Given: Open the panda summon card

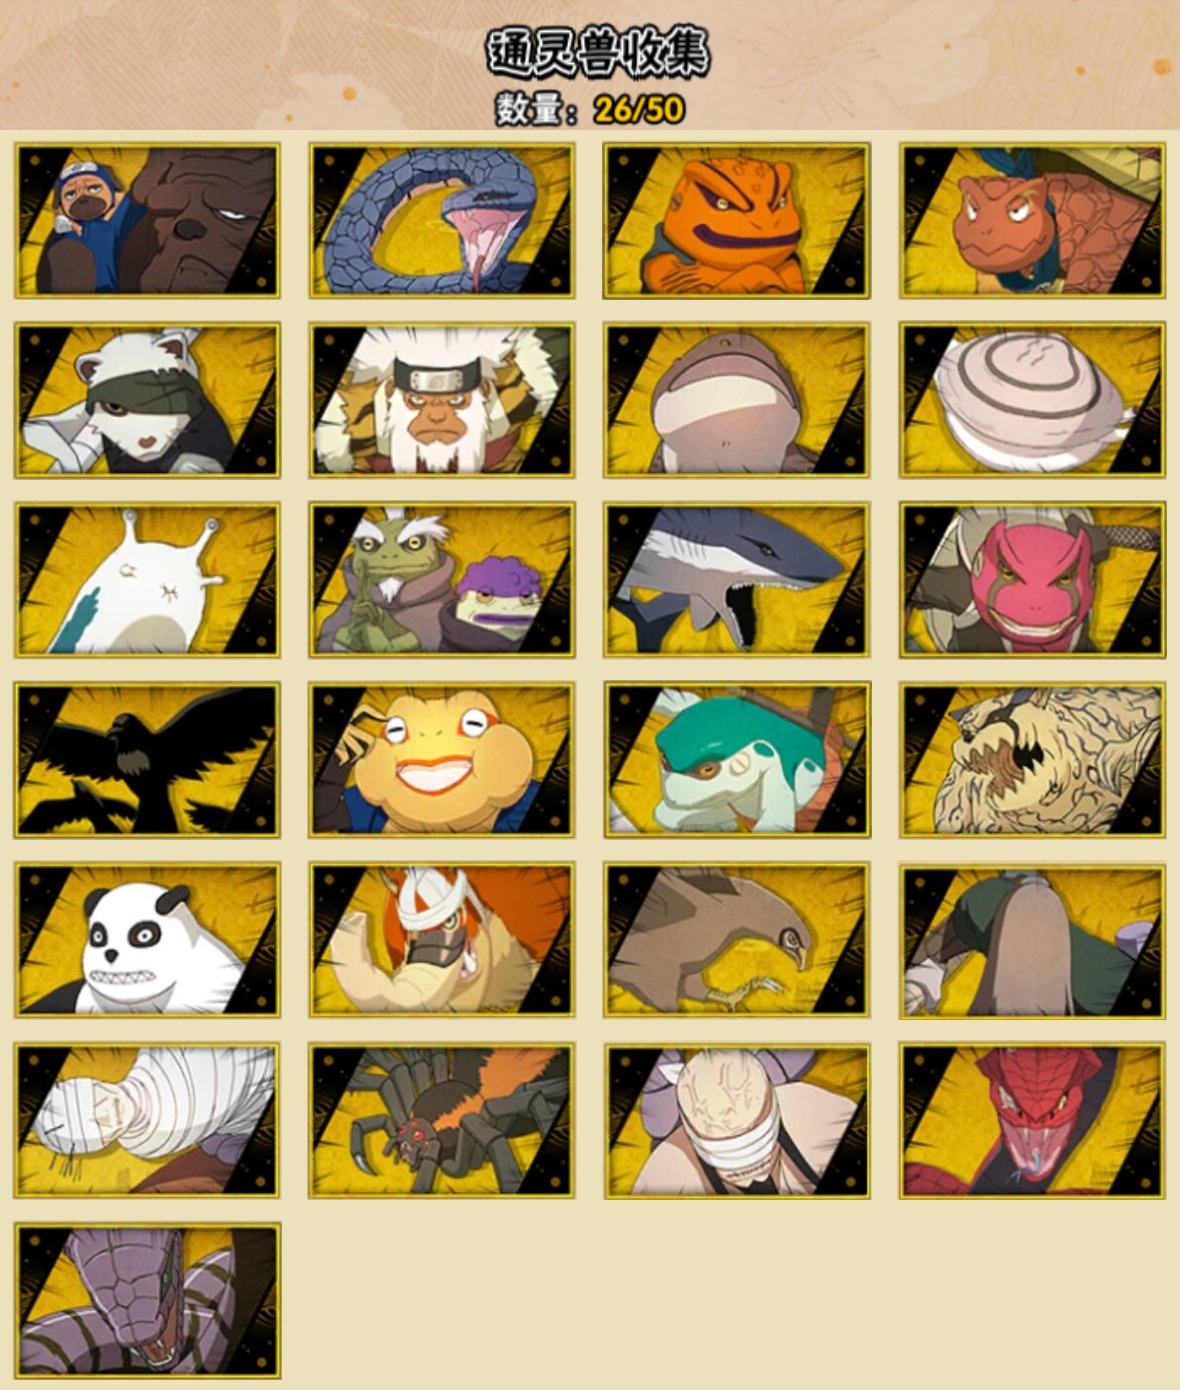Looking at the screenshot, I should [x=147, y=940].
